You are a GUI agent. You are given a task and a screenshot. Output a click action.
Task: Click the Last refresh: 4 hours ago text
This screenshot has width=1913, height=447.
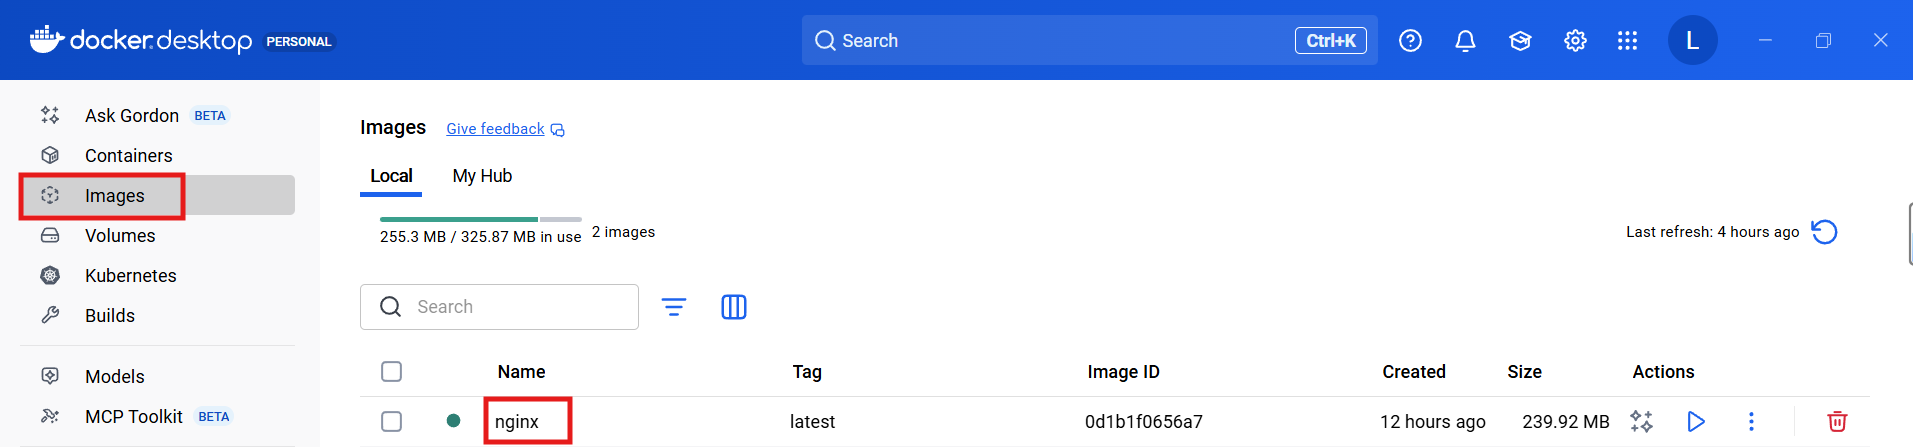pos(1712,232)
